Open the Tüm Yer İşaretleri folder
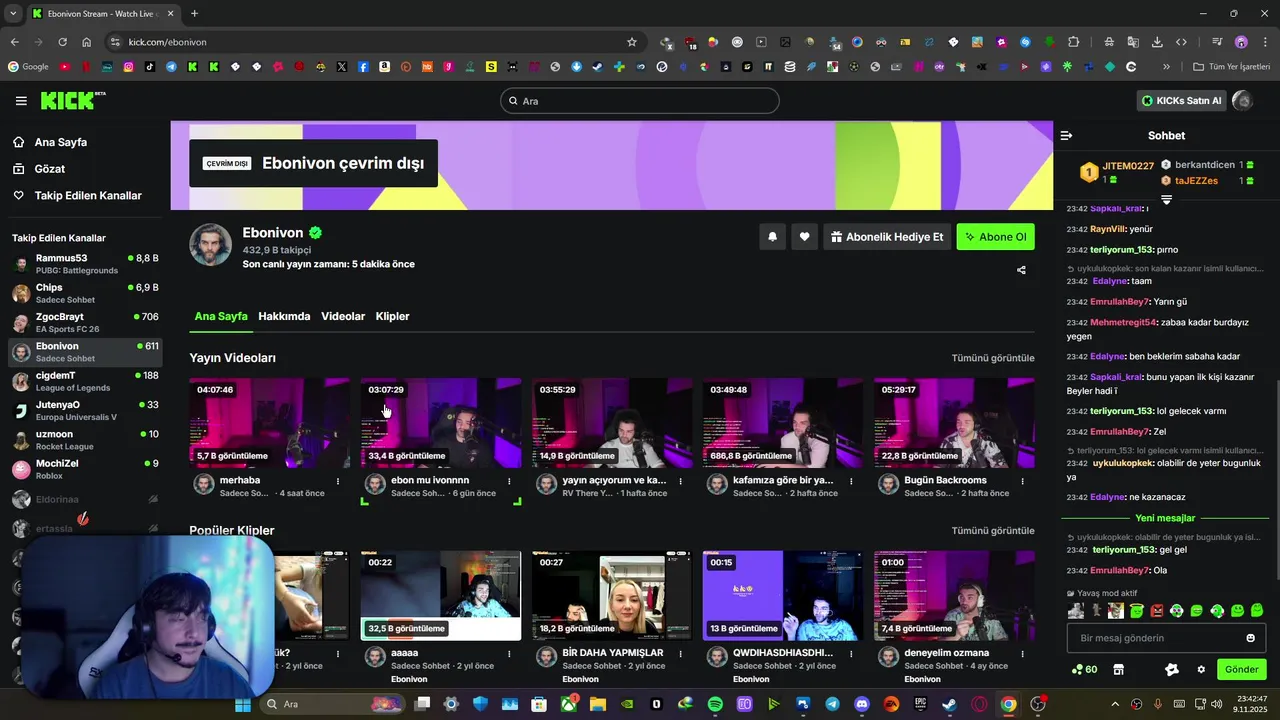 (x=1232, y=67)
